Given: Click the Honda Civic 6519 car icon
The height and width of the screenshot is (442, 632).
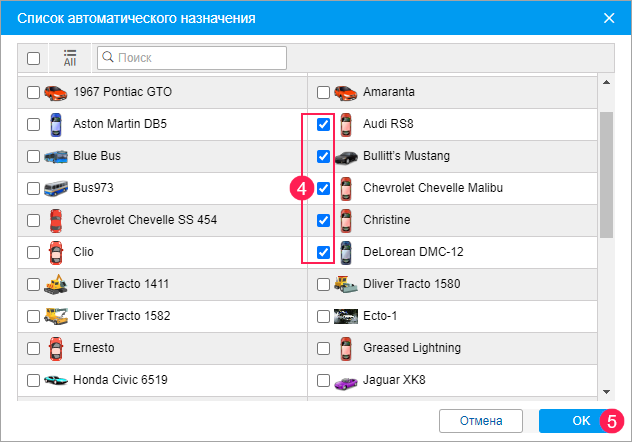Looking at the screenshot, I should [x=56, y=380].
